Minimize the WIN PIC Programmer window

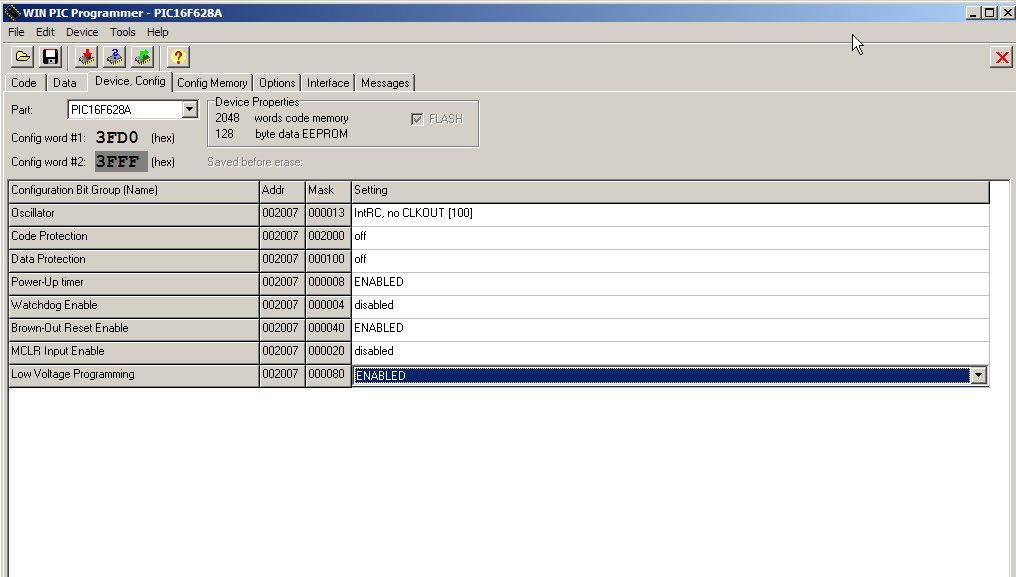(973, 12)
